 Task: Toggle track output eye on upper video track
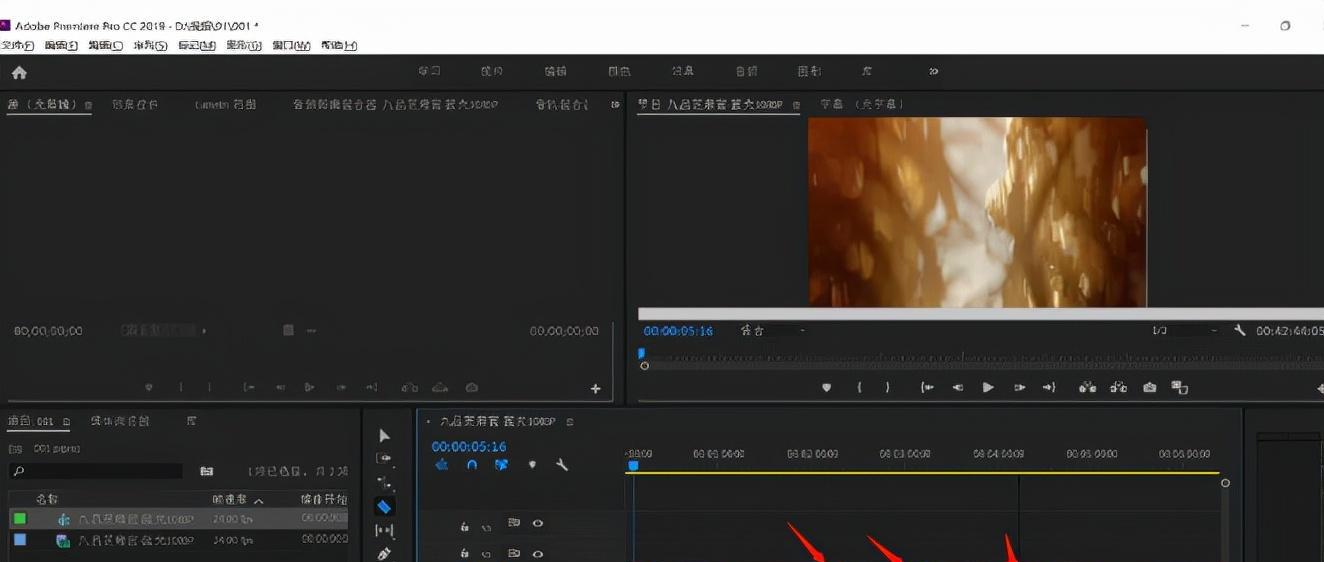(x=538, y=523)
